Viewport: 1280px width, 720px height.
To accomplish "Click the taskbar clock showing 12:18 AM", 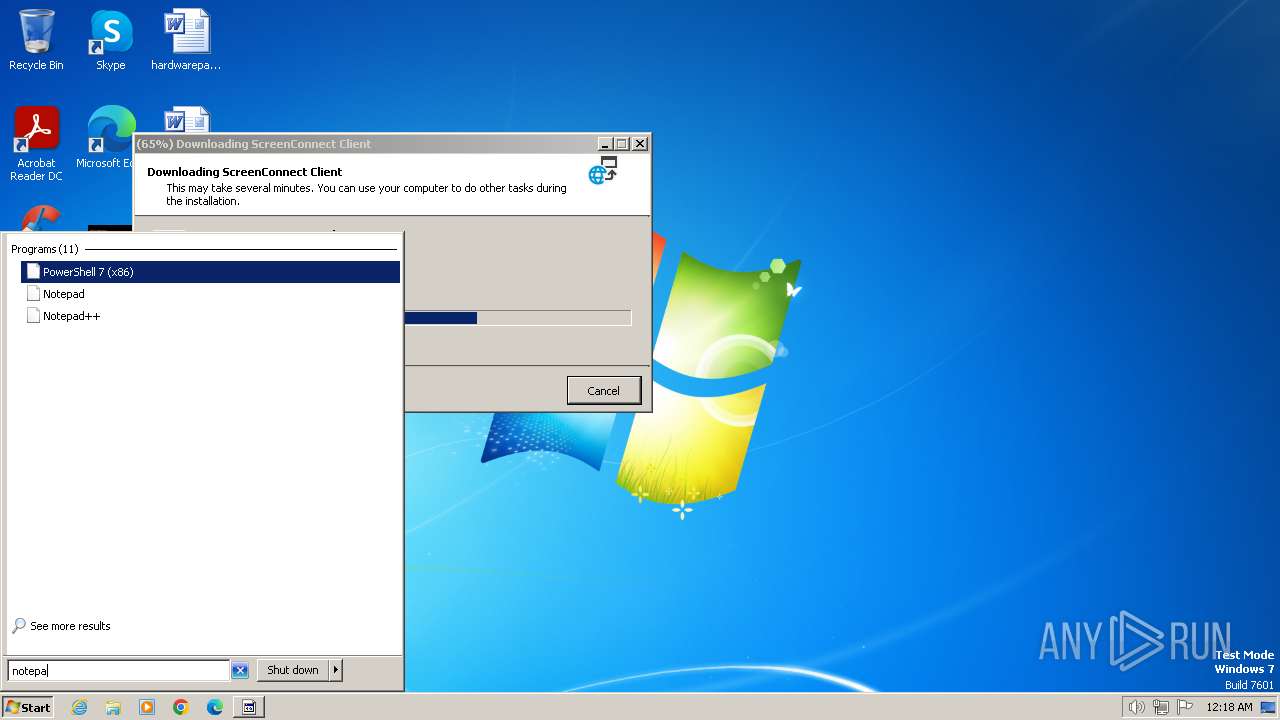I will coord(1229,707).
